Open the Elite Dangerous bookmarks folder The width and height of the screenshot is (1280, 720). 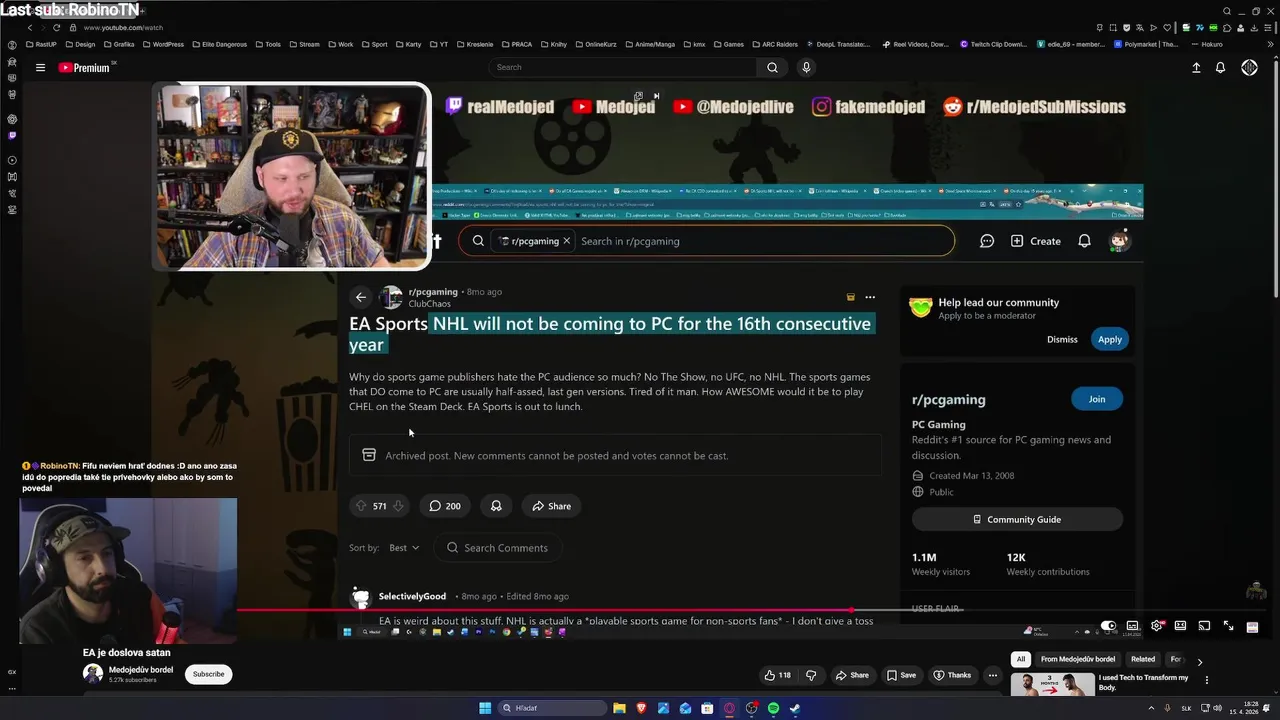point(219,44)
